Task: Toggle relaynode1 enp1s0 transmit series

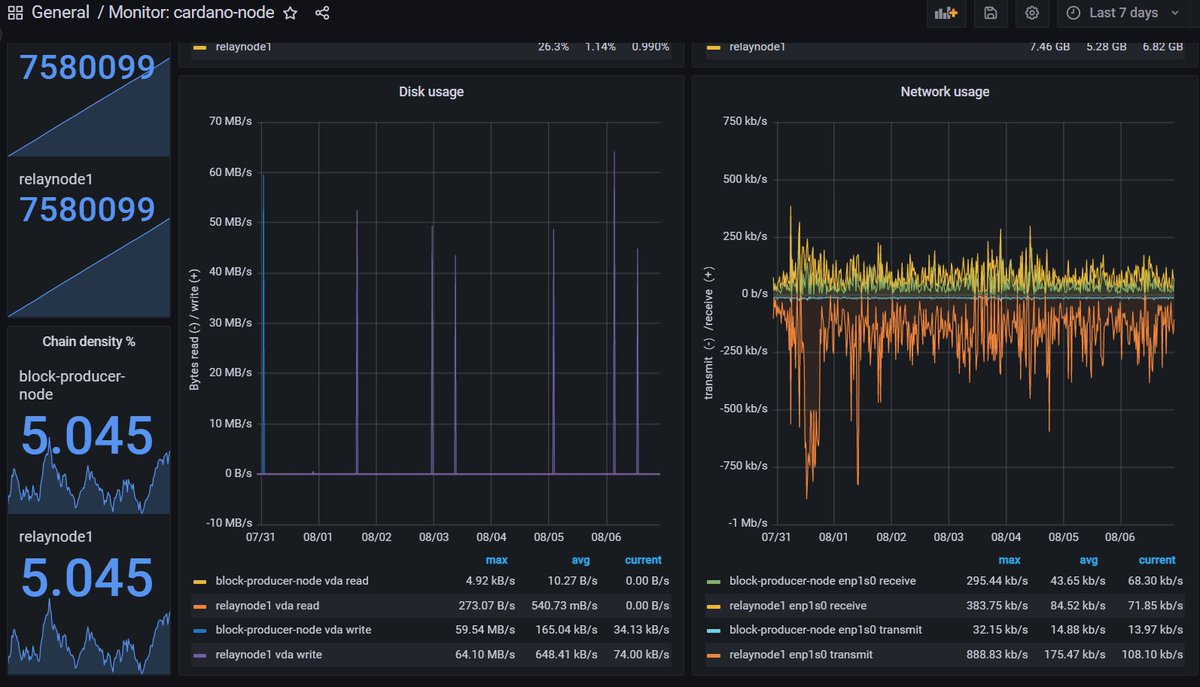Action: tap(801, 654)
